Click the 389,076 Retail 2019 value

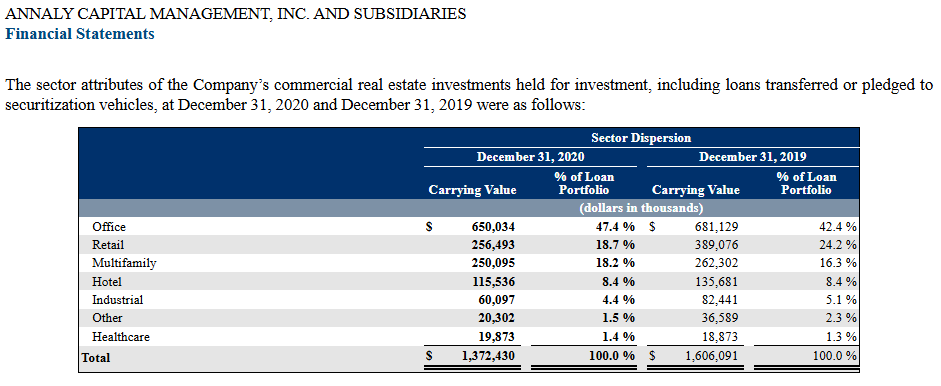pyautogui.click(x=717, y=245)
